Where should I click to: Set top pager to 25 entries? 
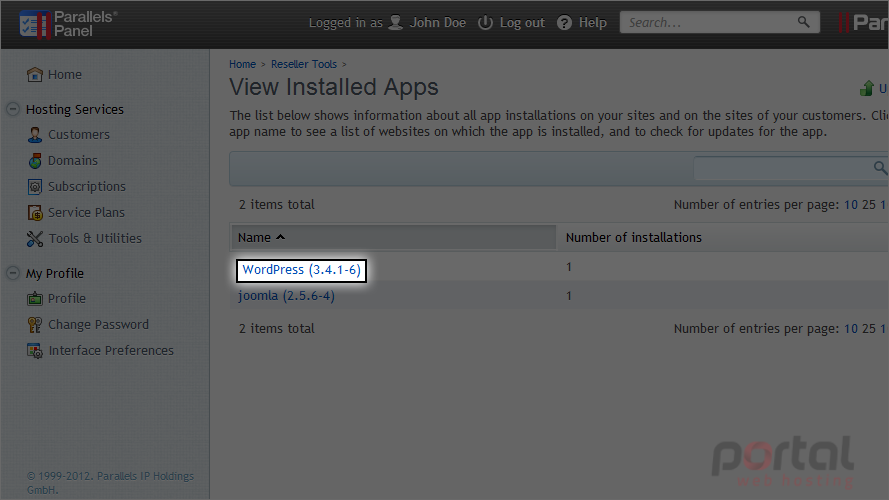click(x=869, y=205)
